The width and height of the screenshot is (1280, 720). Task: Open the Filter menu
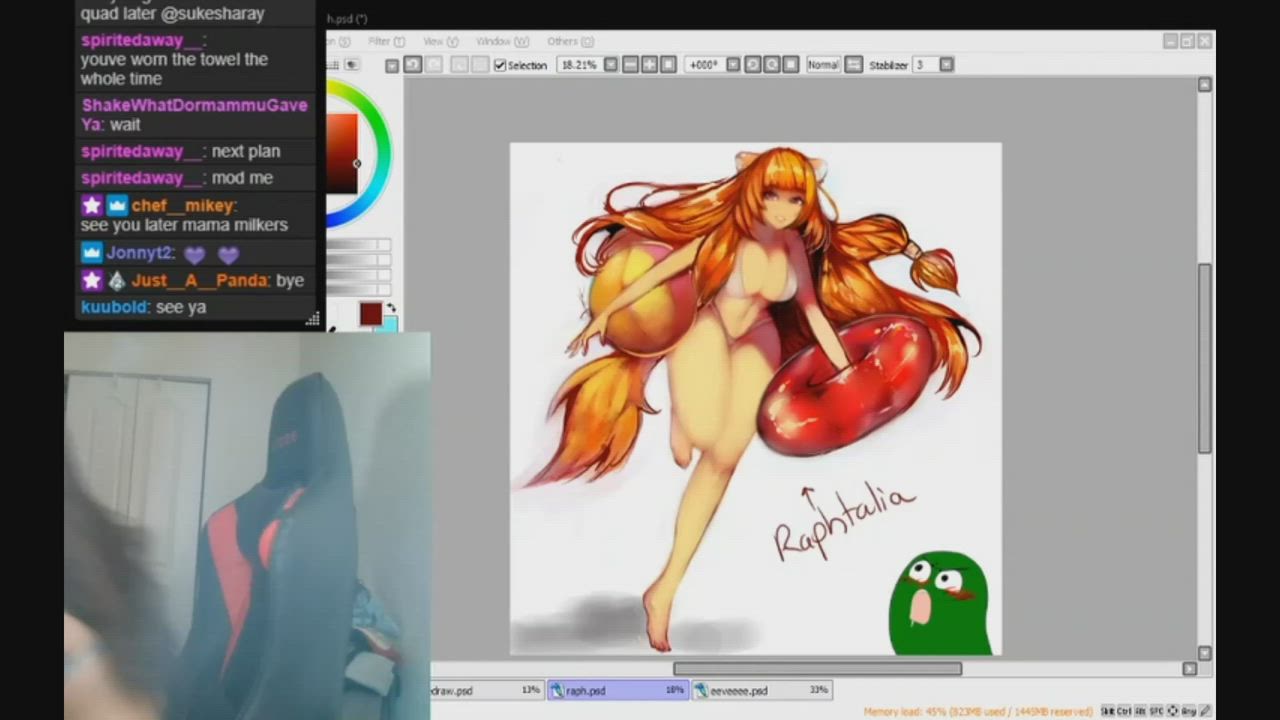(386, 41)
